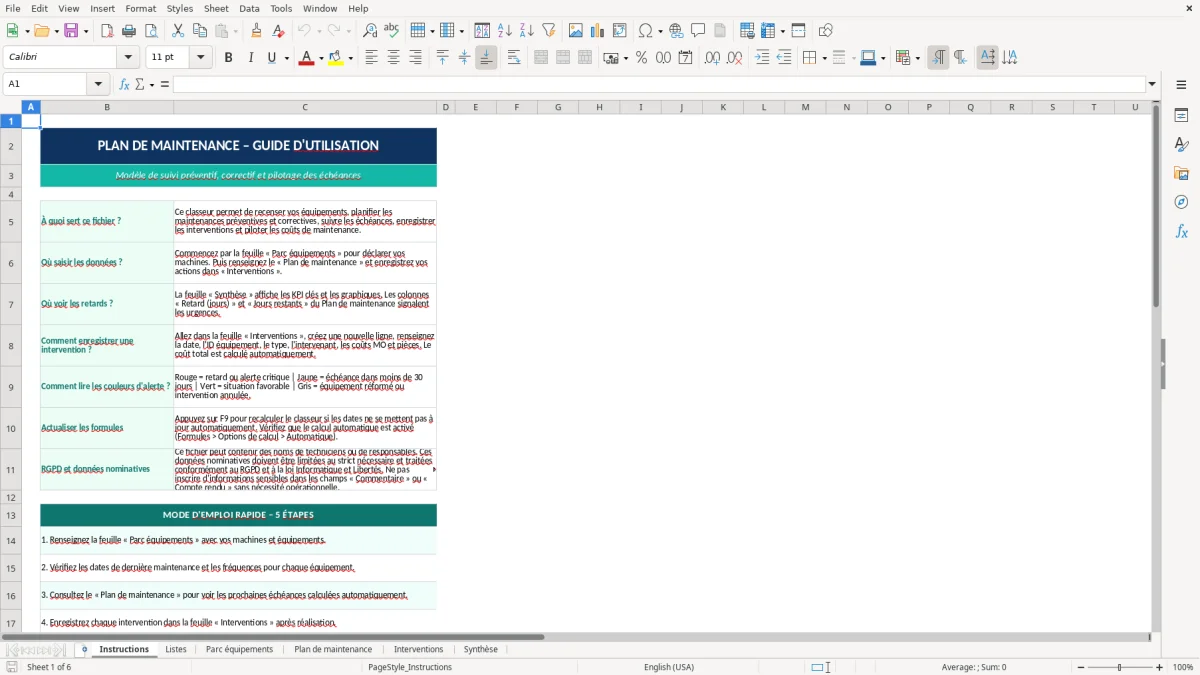Add a decimal place
This screenshot has width=1200, height=675.
coord(712,58)
